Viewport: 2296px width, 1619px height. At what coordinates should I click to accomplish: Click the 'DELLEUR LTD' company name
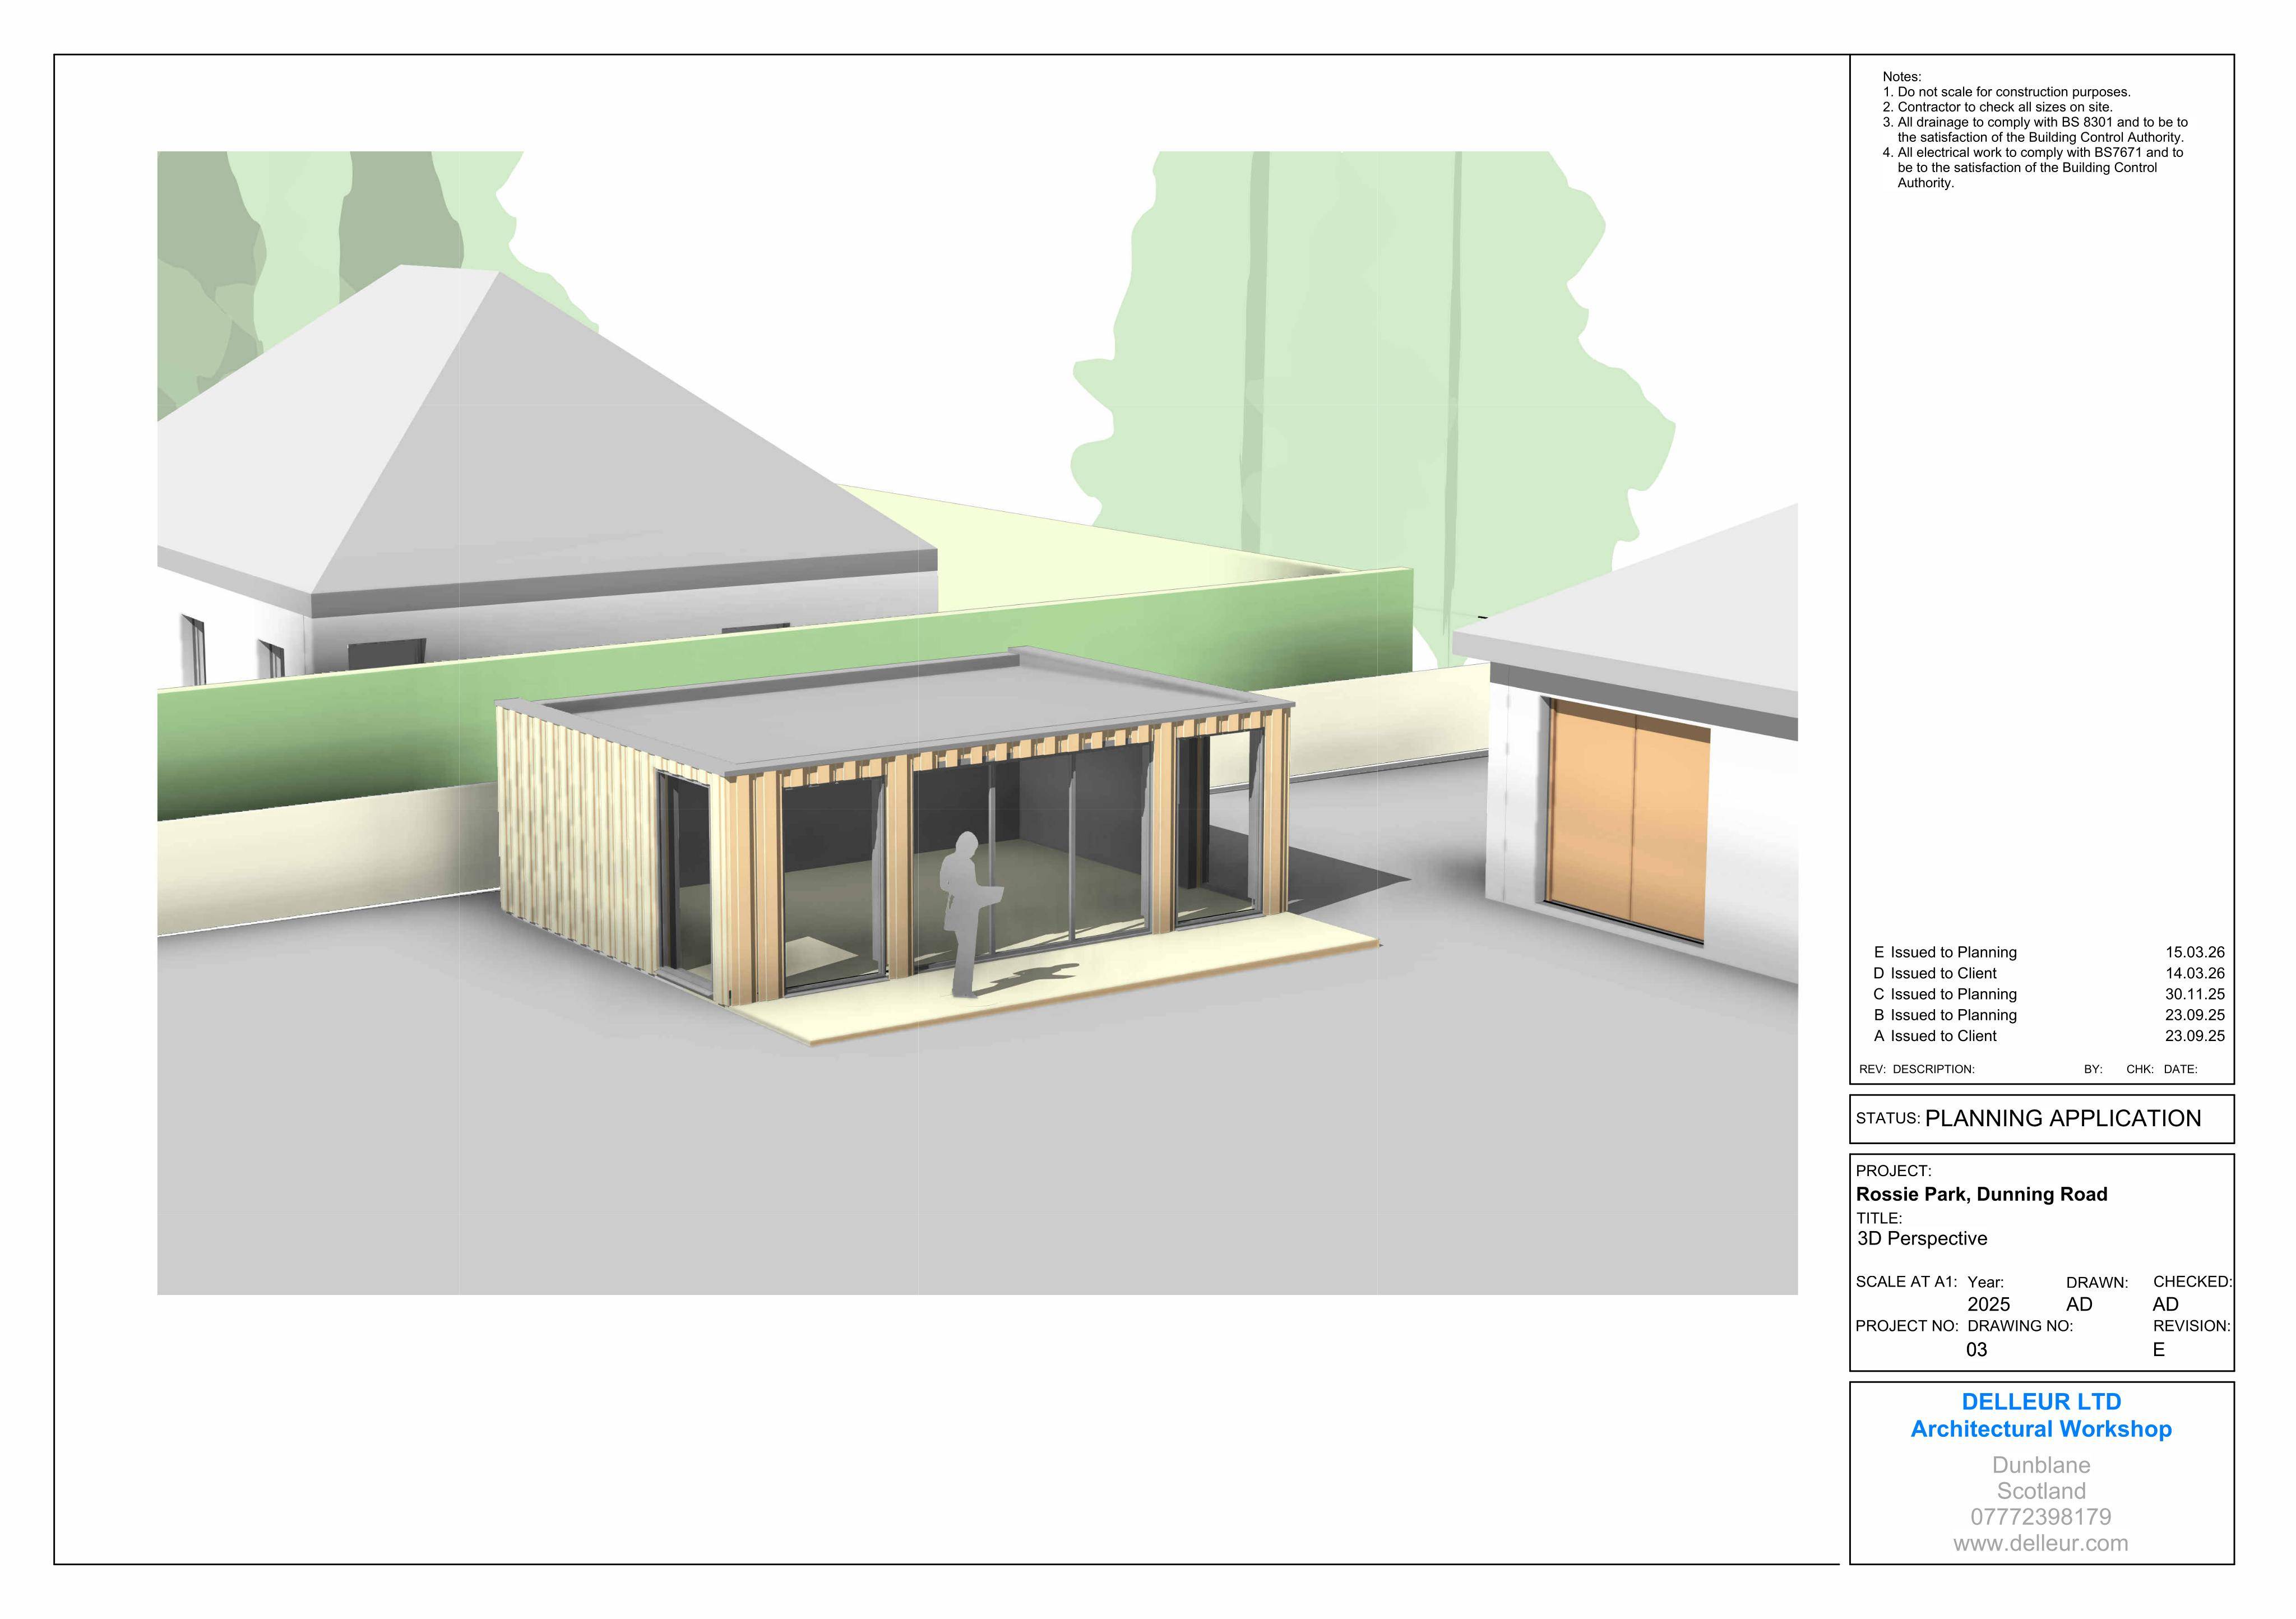tap(2041, 1401)
